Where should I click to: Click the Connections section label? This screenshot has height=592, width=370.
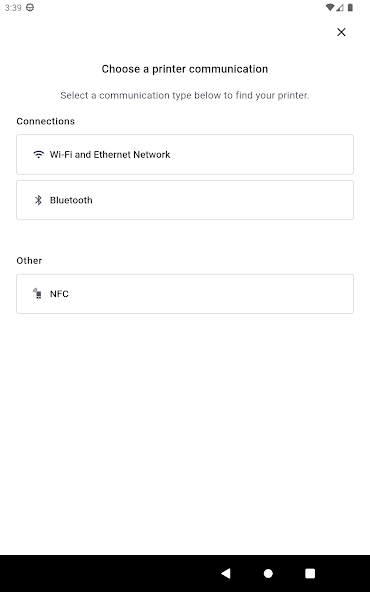[46, 121]
